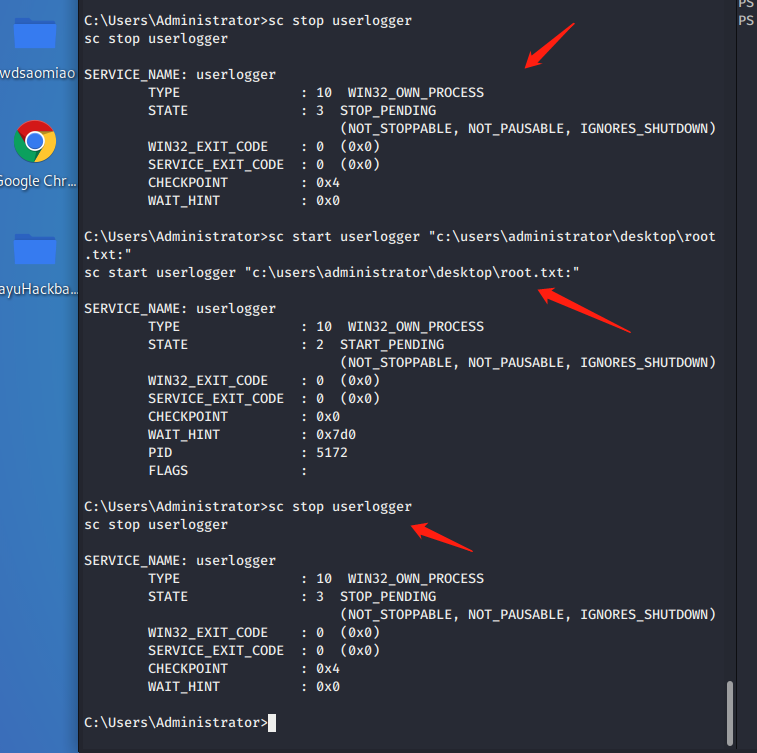Open the wdsaomiao folder on desktop
This screenshot has width=757, height=753.
click(x=35, y=33)
